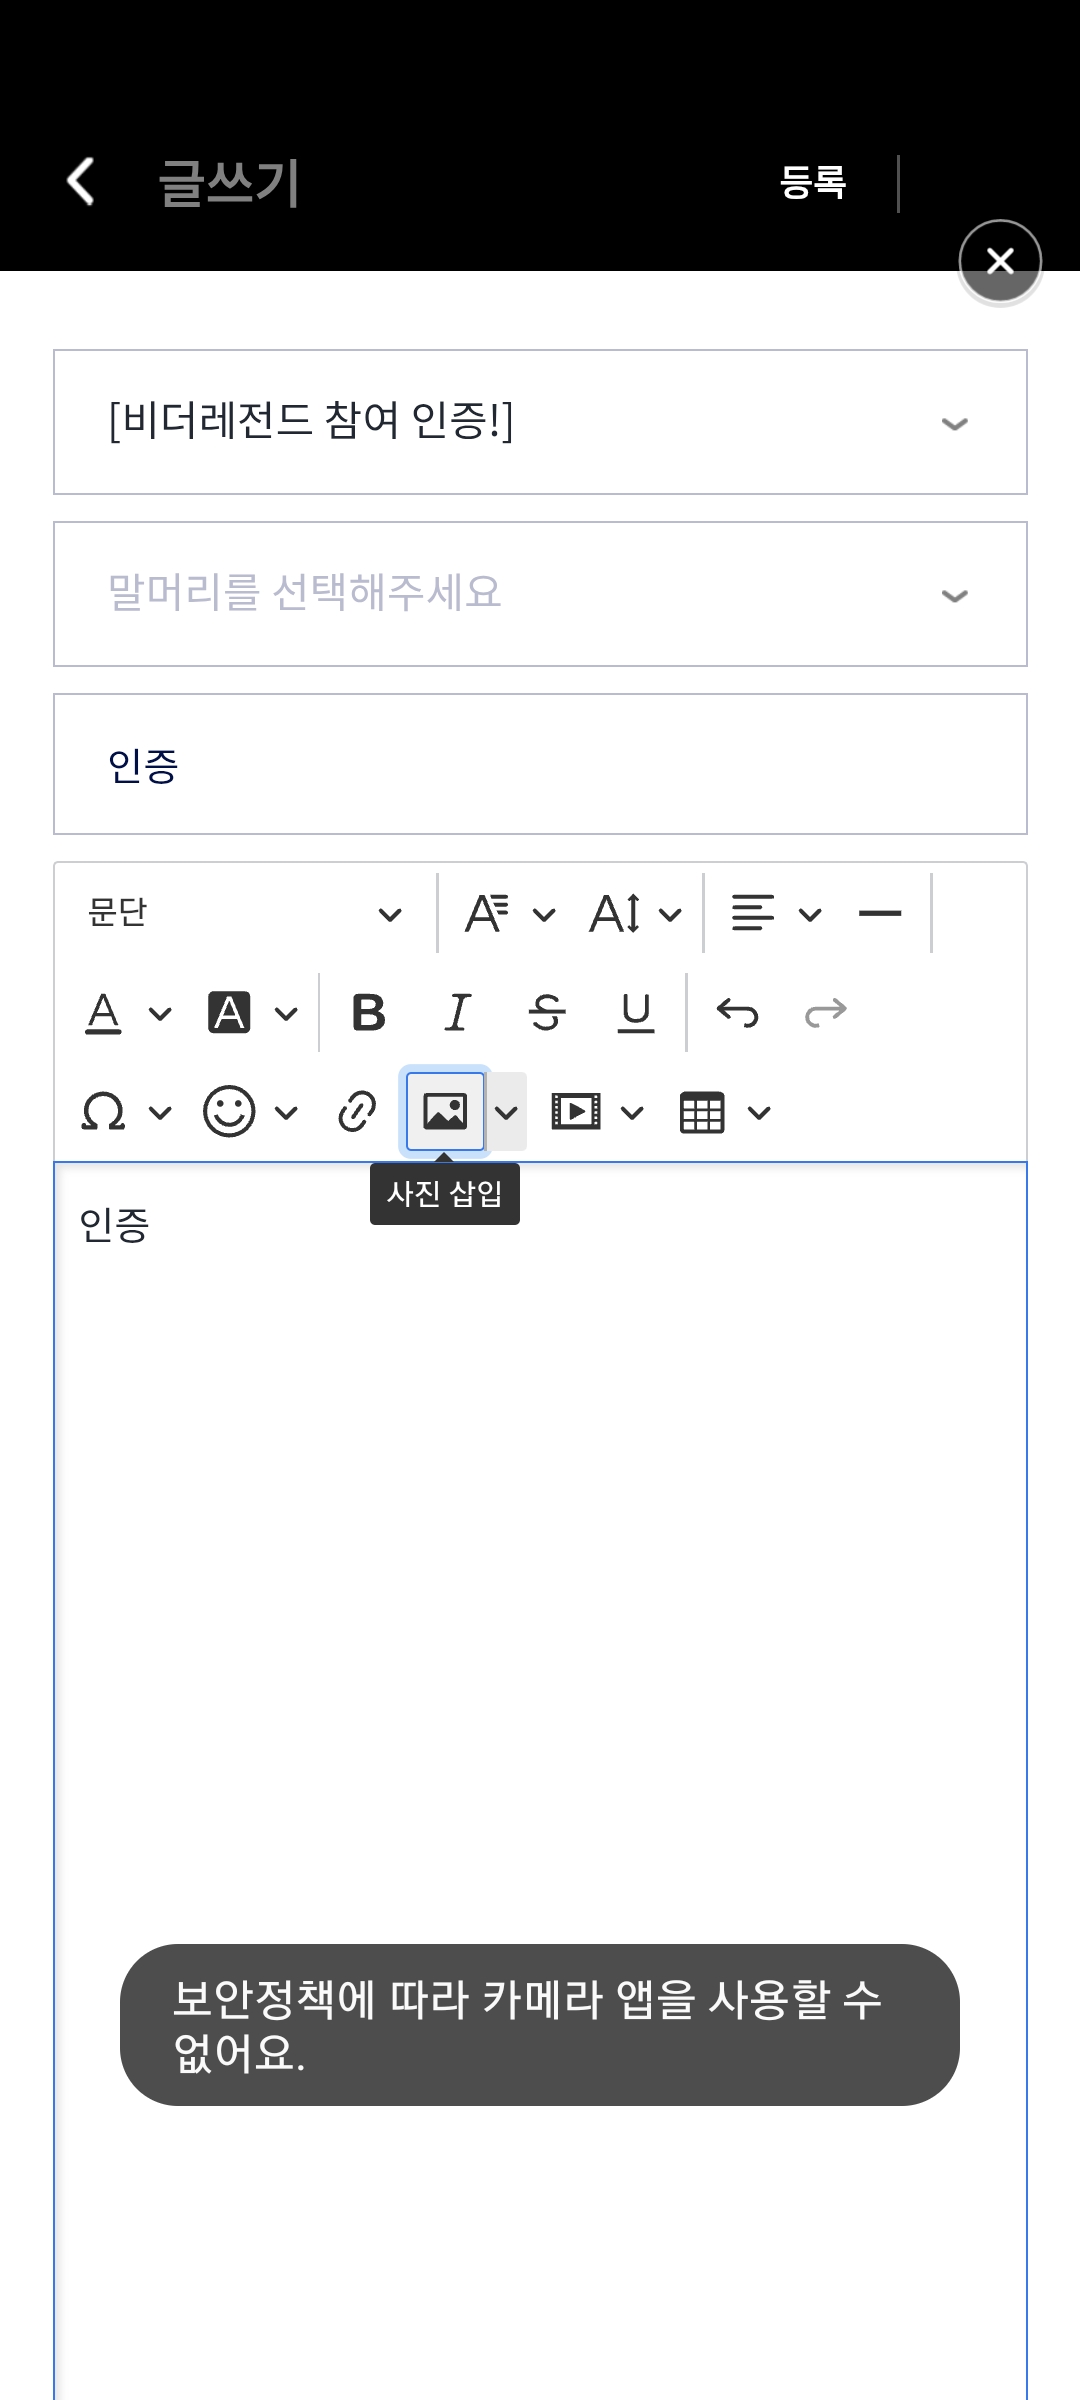Open the font family menu
The image size is (1080, 2400).
click(x=487, y=913)
